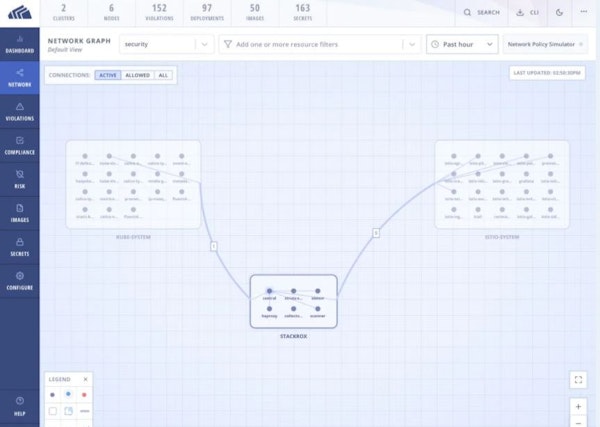Go to the Images sidebar page
This screenshot has width=600, height=427.
(20, 213)
